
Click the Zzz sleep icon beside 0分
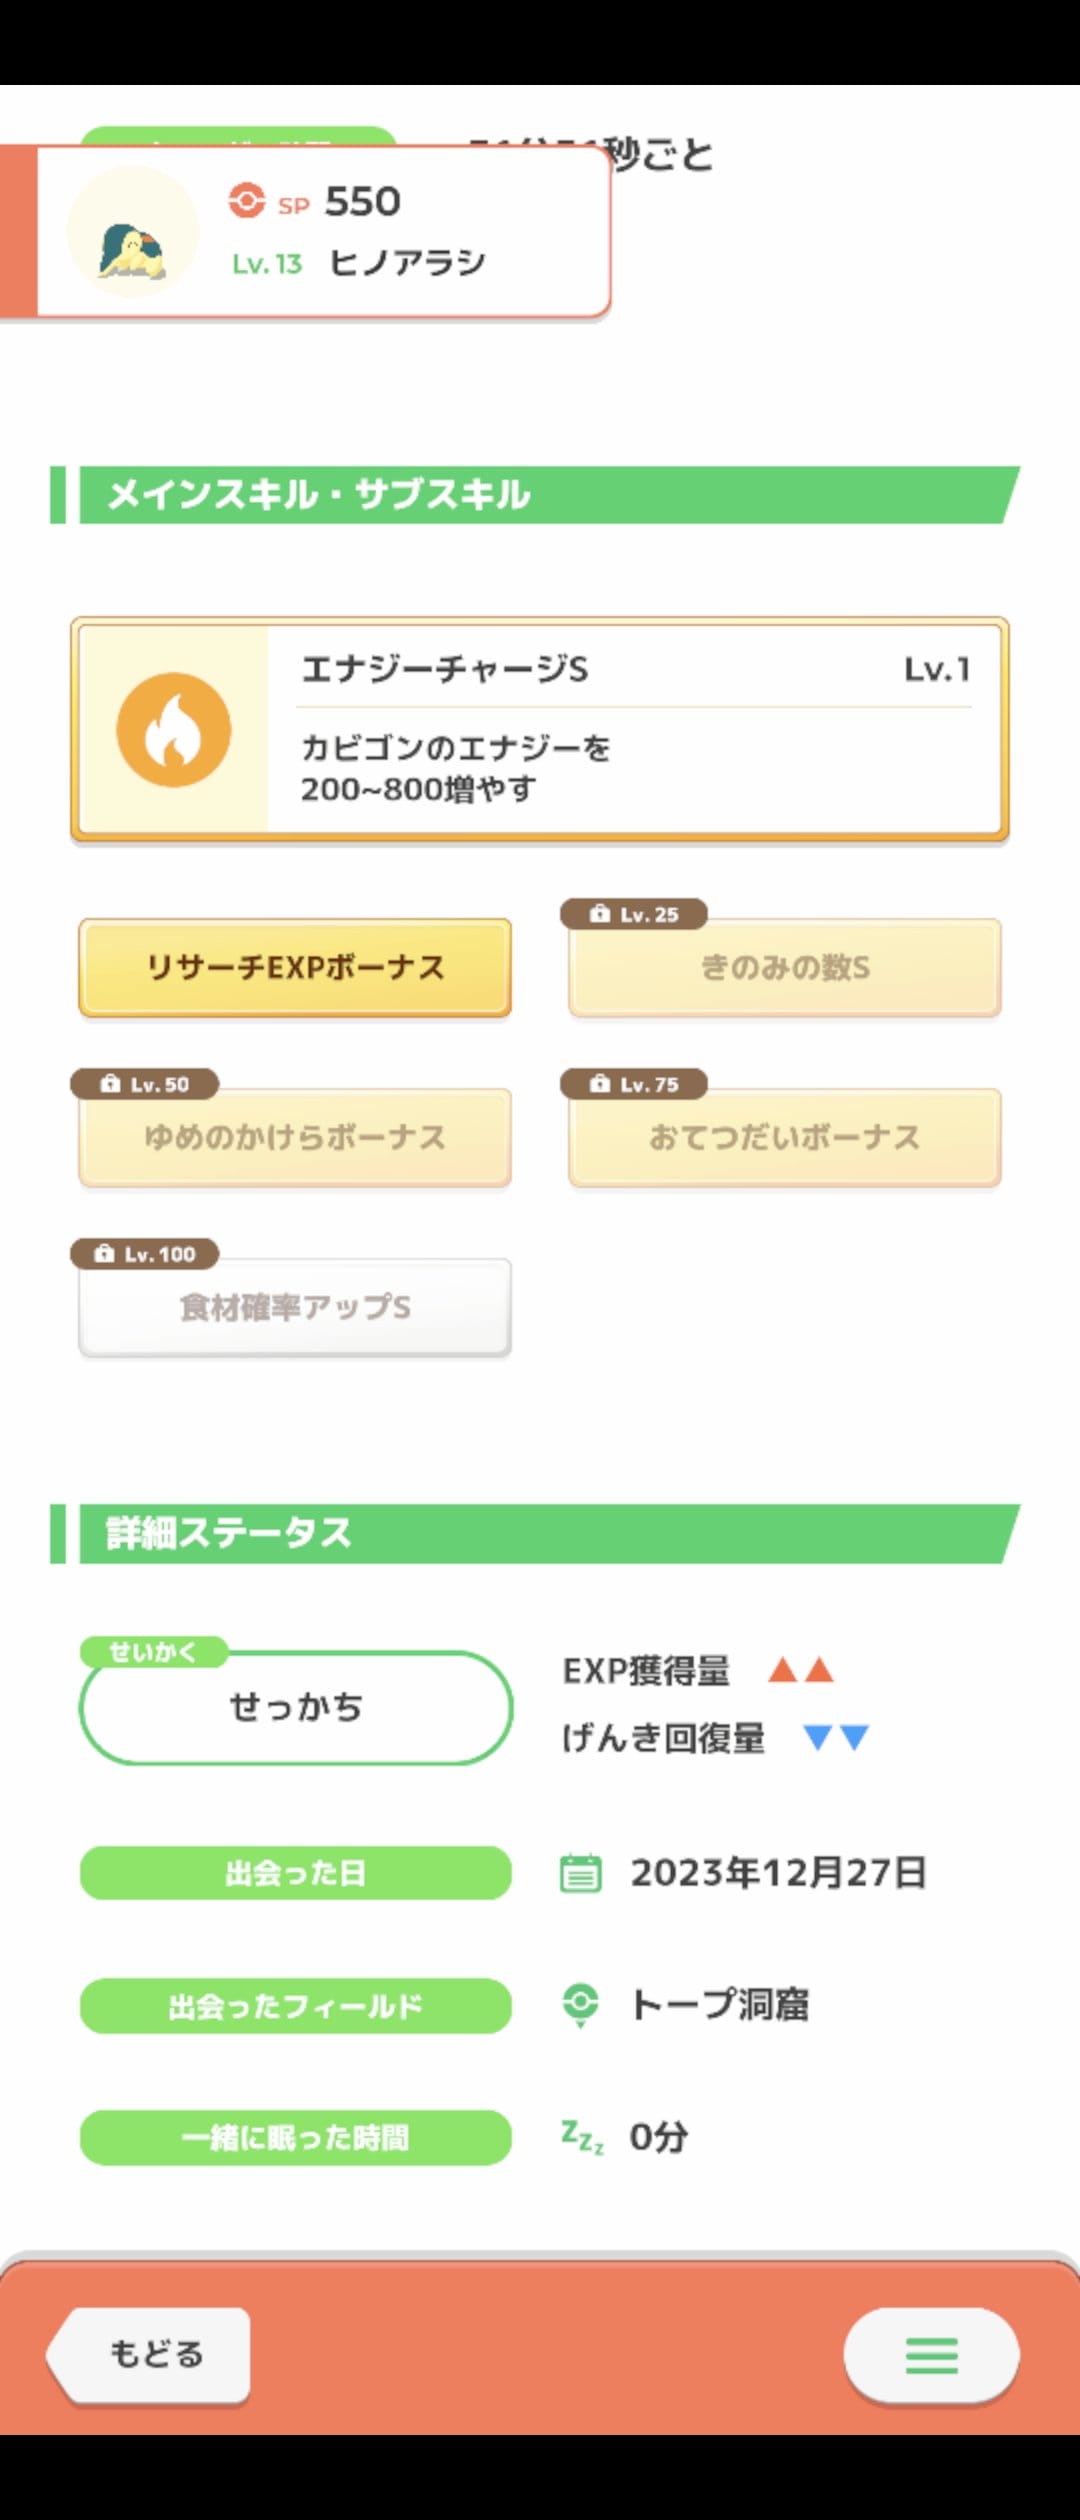[582, 2137]
